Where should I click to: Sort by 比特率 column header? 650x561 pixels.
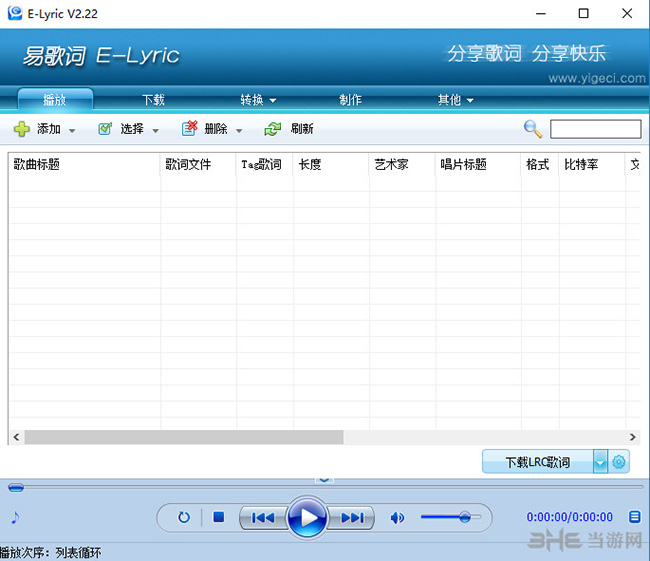(592, 165)
